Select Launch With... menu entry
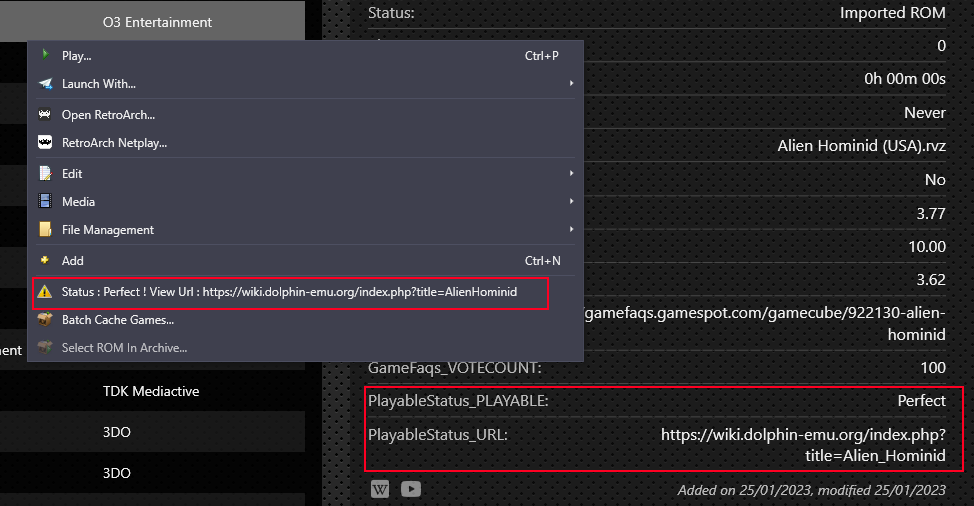This screenshot has height=506, width=974. (x=305, y=83)
